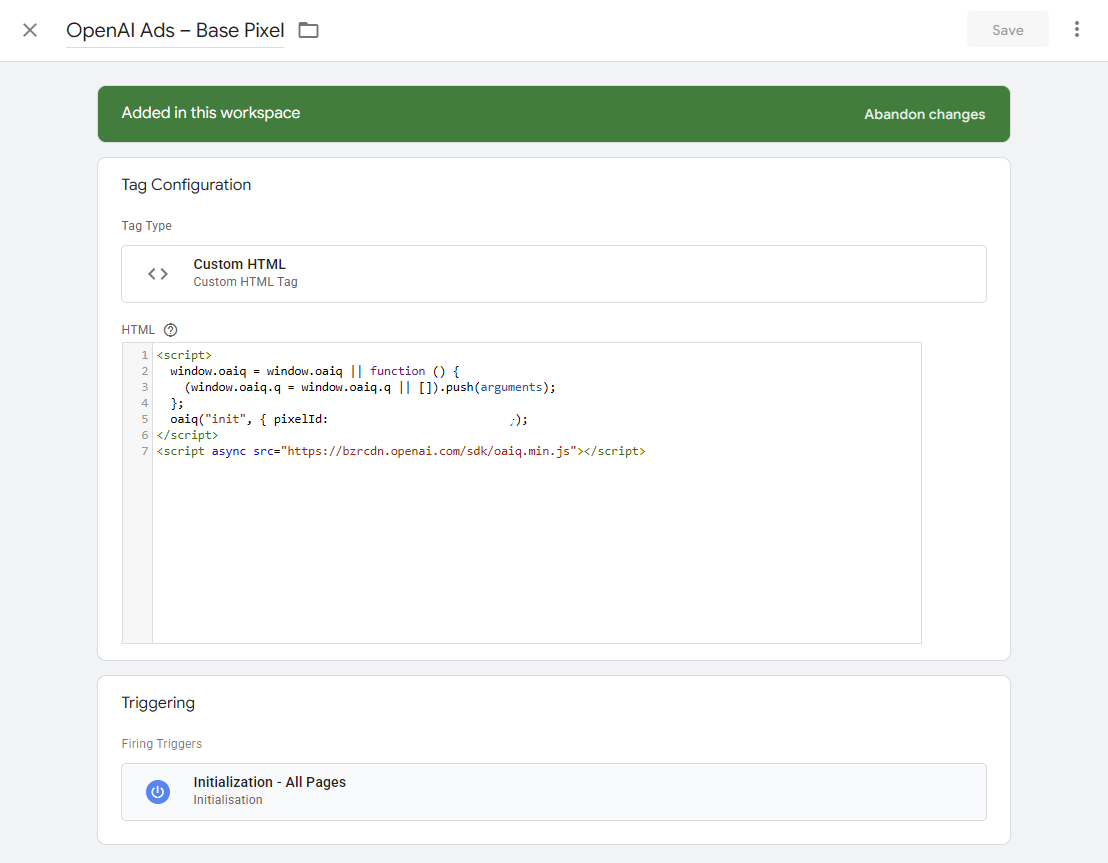Click the bzrcdn.openai.com script src line
The image size is (1108, 863).
point(401,451)
